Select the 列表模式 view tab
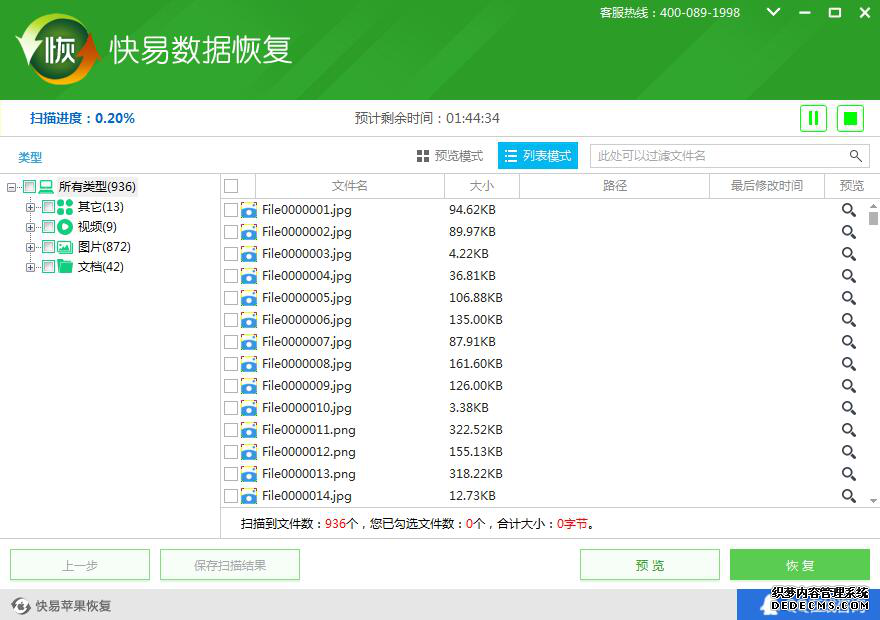 [x=538, y=156]
